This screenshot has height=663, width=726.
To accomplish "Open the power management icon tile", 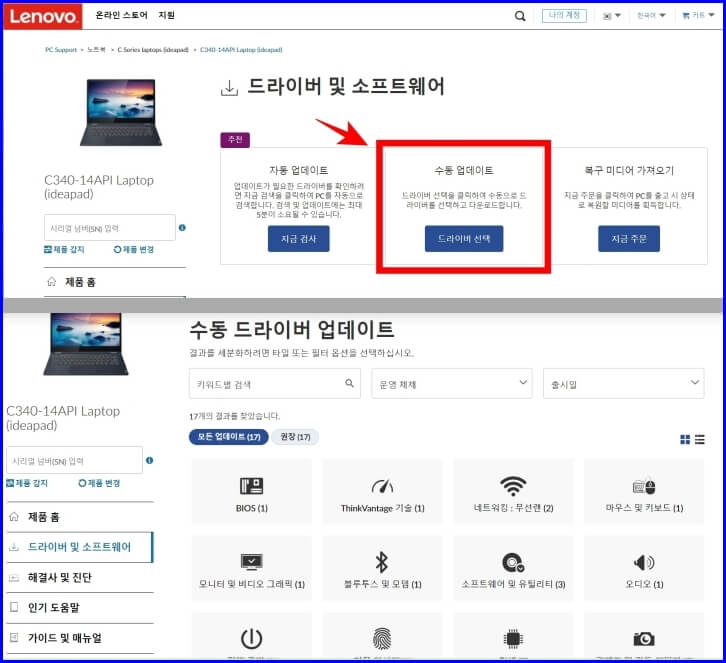I will tap(252, 637).
